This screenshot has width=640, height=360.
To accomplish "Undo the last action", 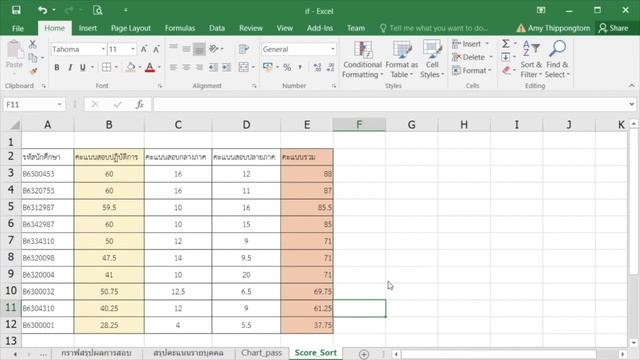I will [x=42, y=10].
